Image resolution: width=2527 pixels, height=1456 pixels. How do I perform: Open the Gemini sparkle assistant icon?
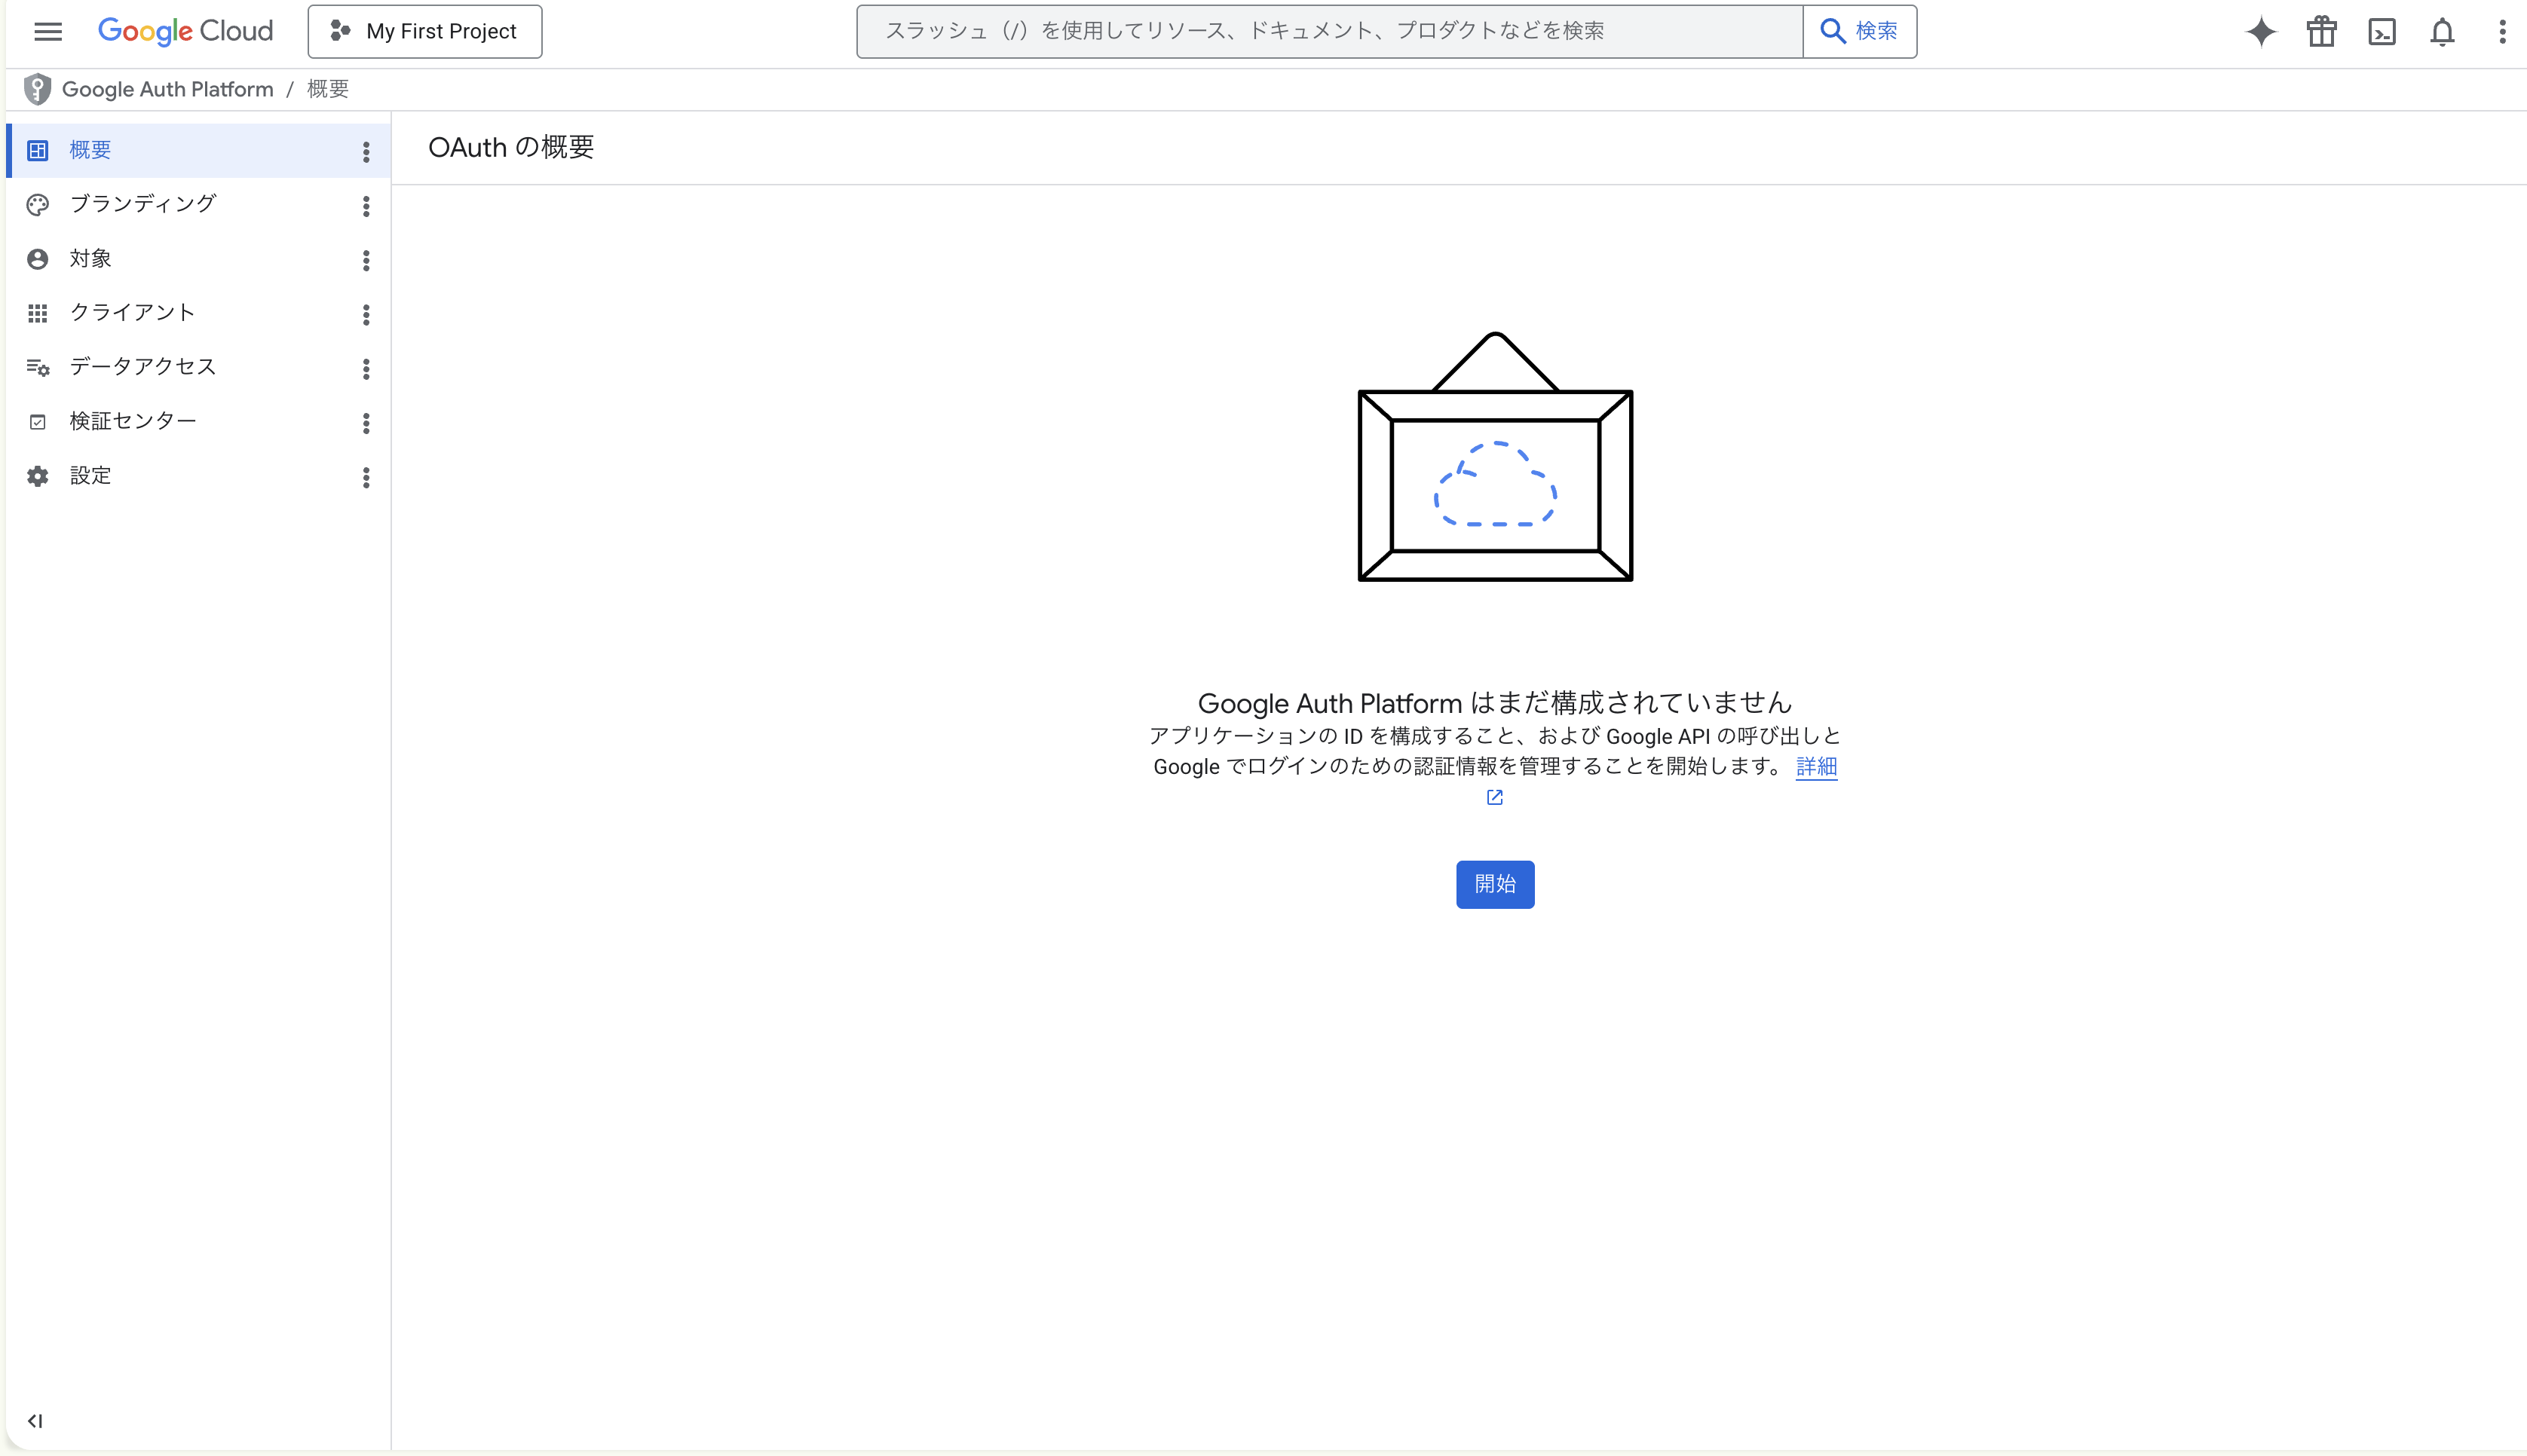click(x=2261, y=32)
